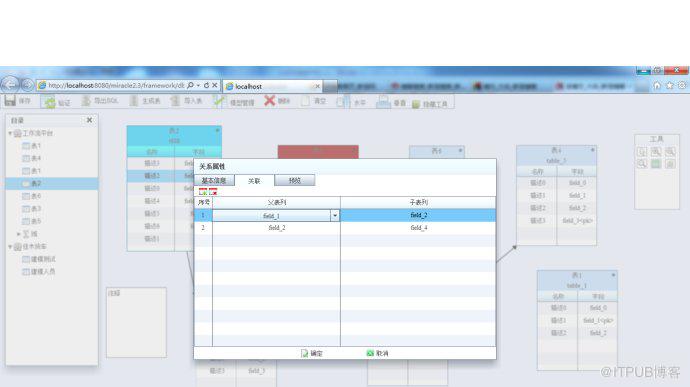Click the address bar stop X icon
This screenshot has height=387, width=690.
(x=215, y=85)
